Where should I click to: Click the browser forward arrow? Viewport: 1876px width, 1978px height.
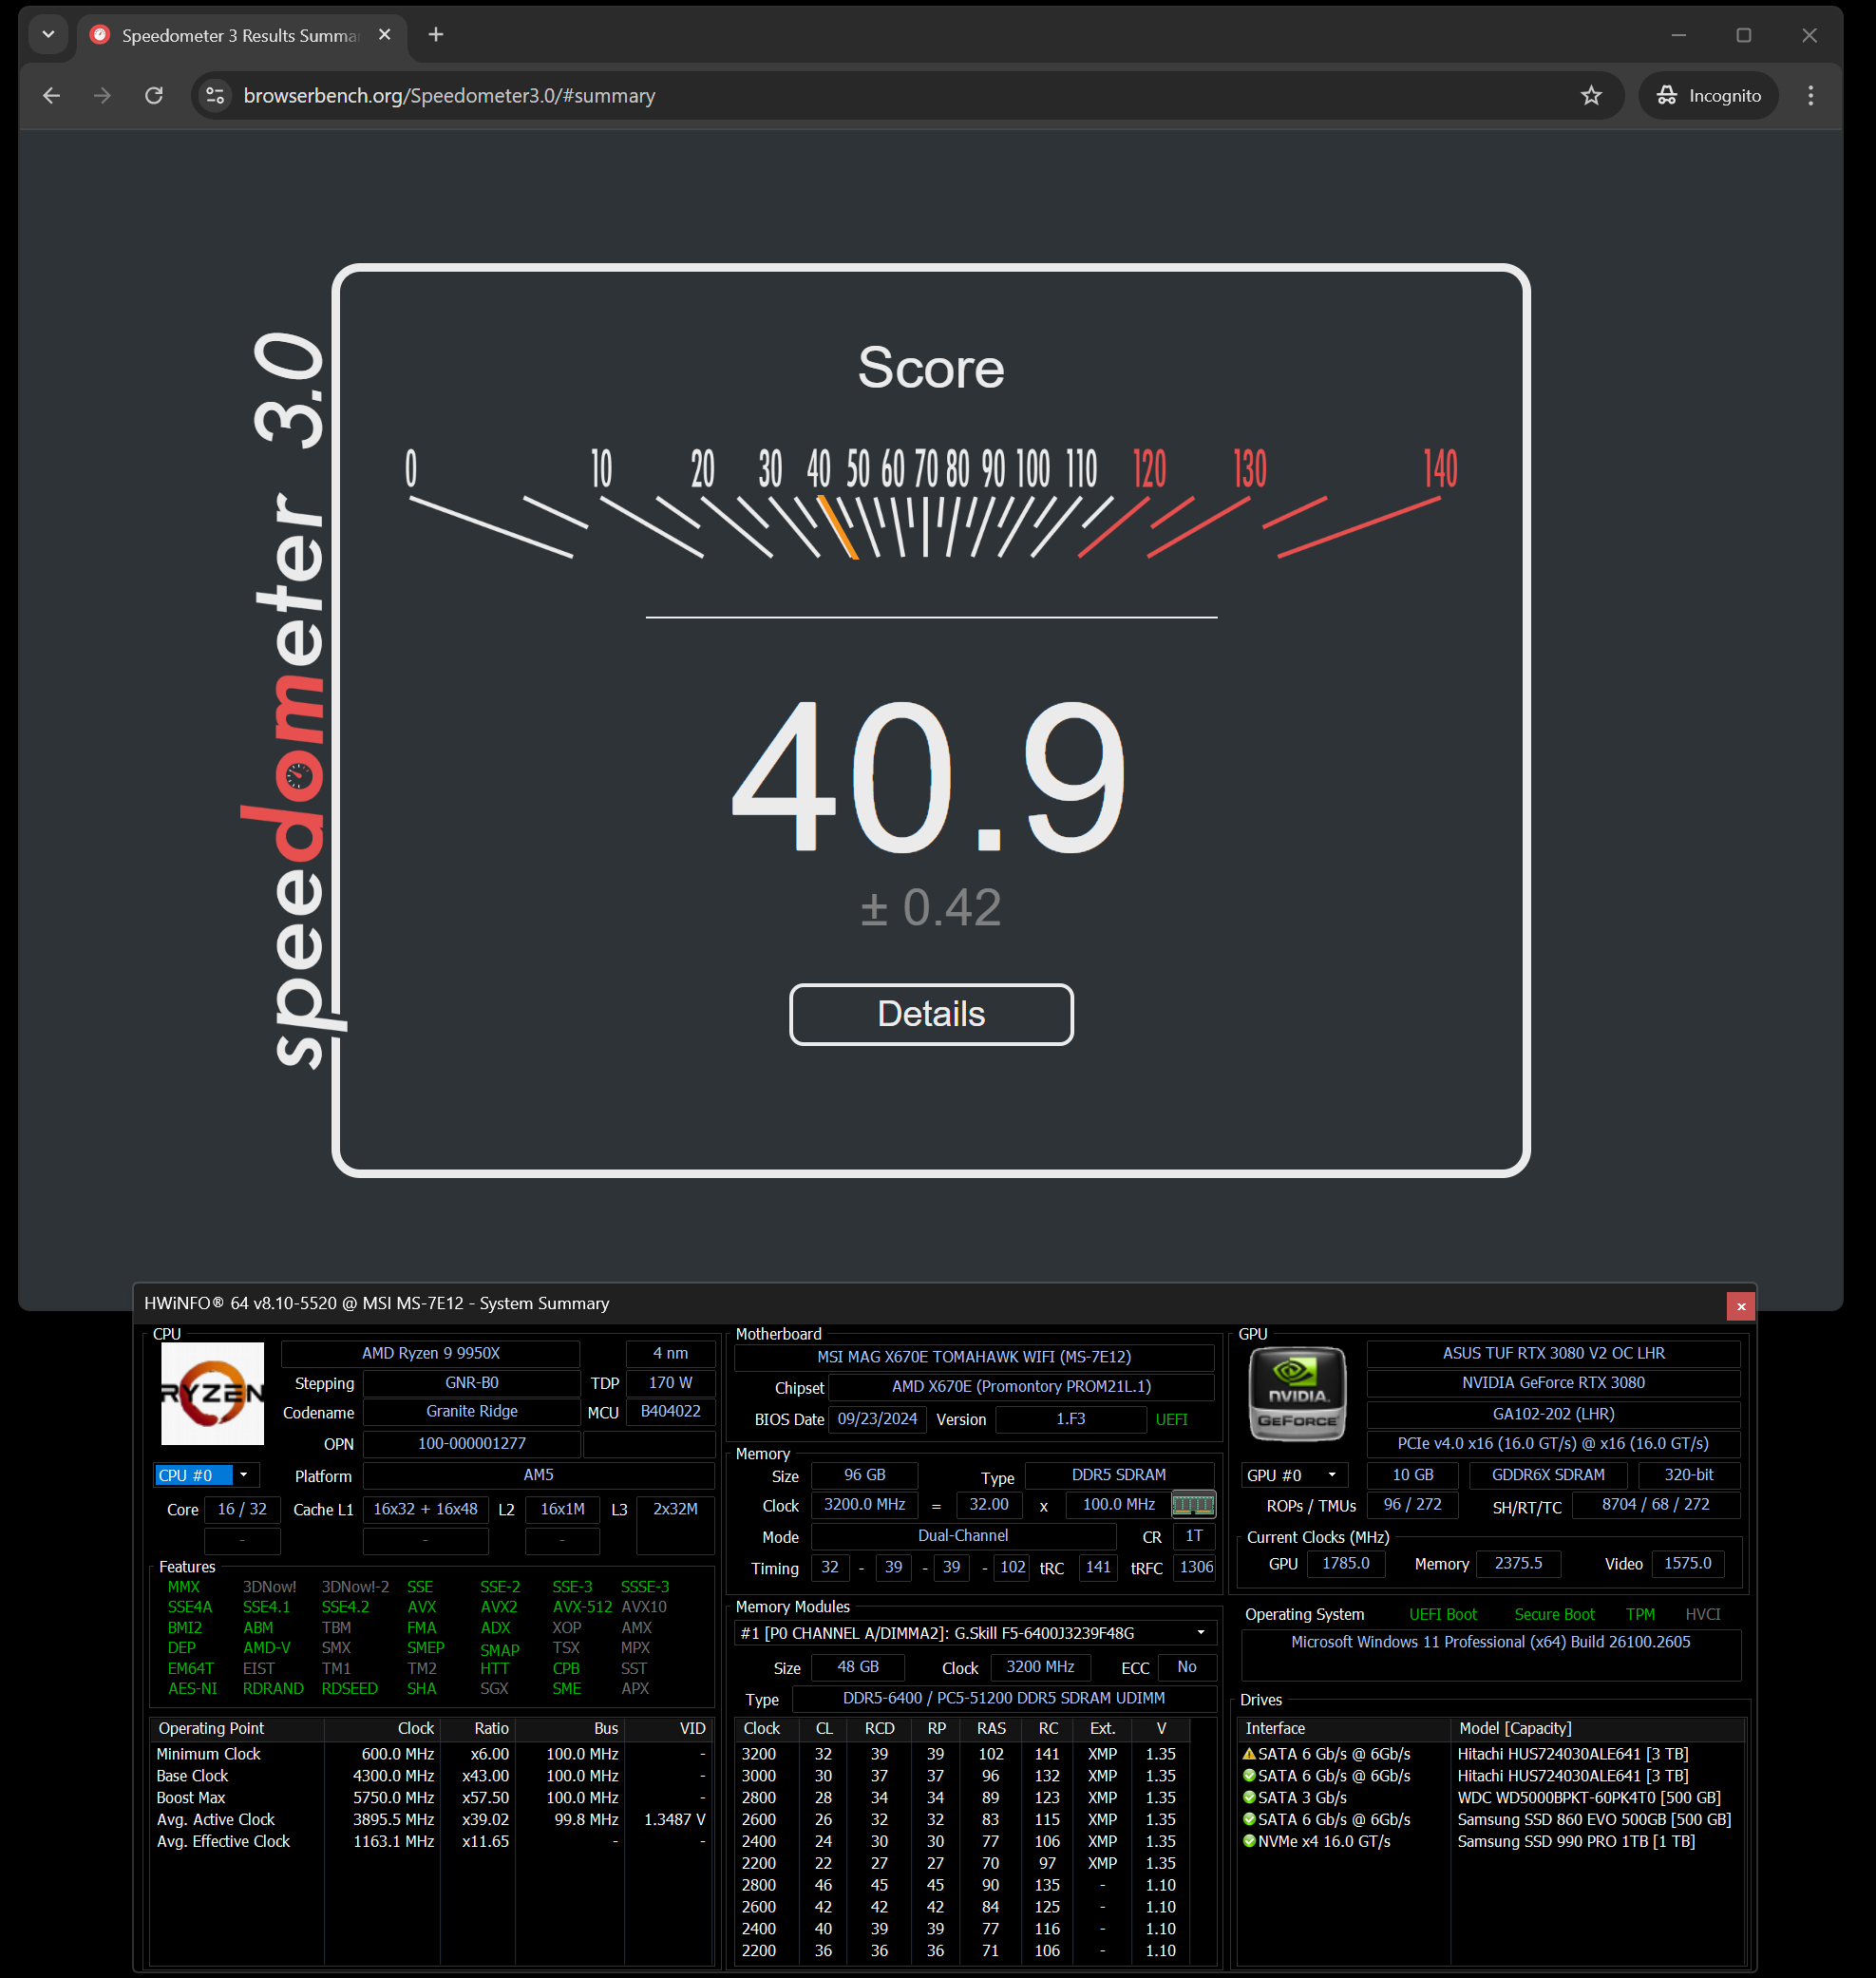coord(102,96)
